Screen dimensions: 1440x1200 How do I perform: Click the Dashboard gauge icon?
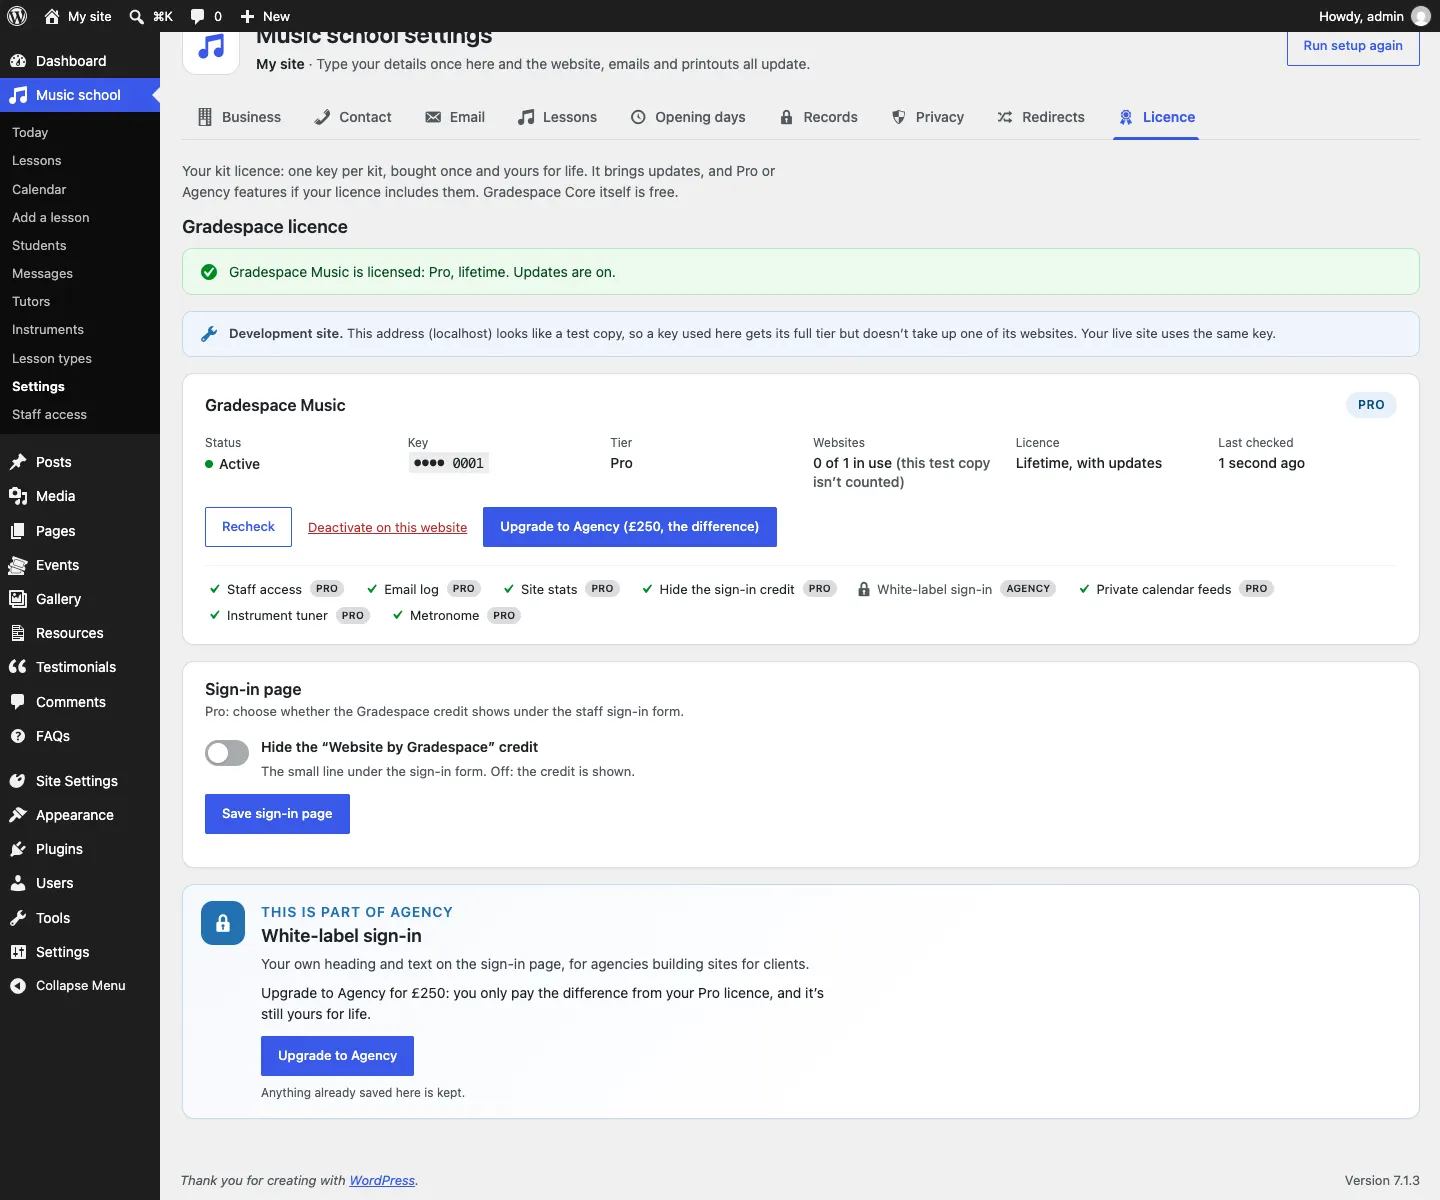point(18,61)
